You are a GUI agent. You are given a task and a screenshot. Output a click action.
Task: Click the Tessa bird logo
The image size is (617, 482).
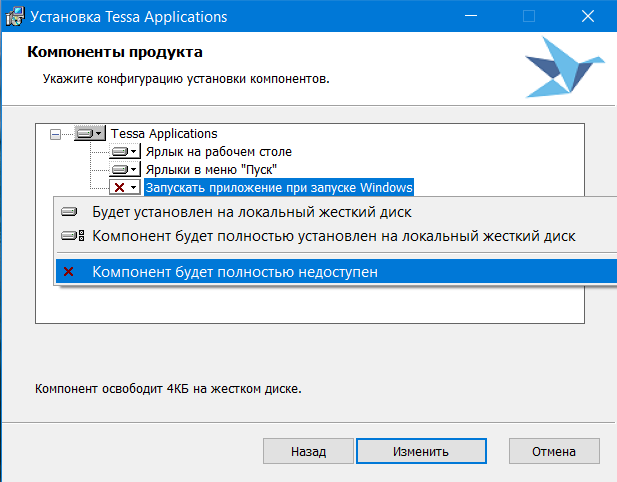(x=564, y=67)
